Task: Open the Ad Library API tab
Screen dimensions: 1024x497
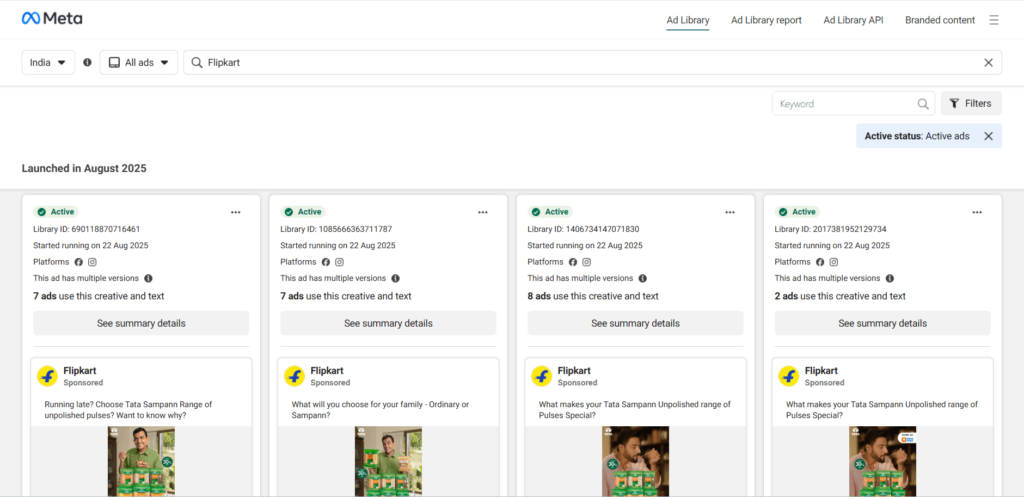Action: [x=853, y=20]
